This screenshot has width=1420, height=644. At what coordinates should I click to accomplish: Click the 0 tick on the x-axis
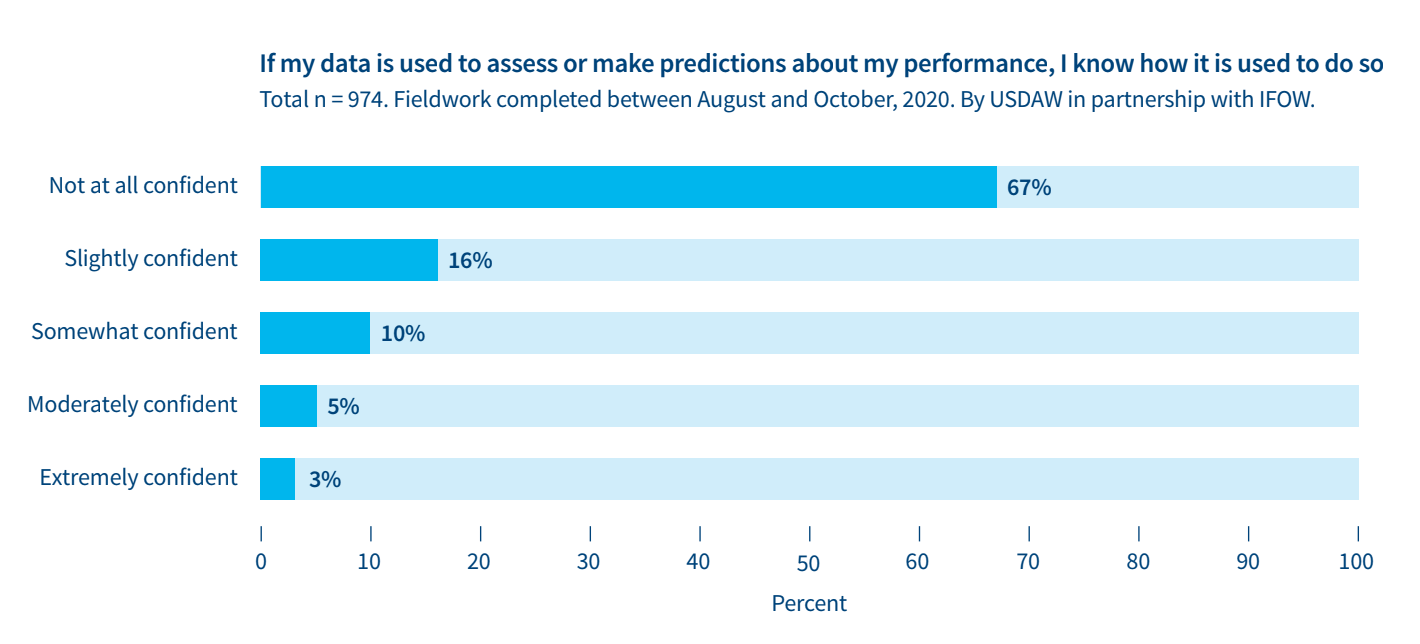[260, 562]
